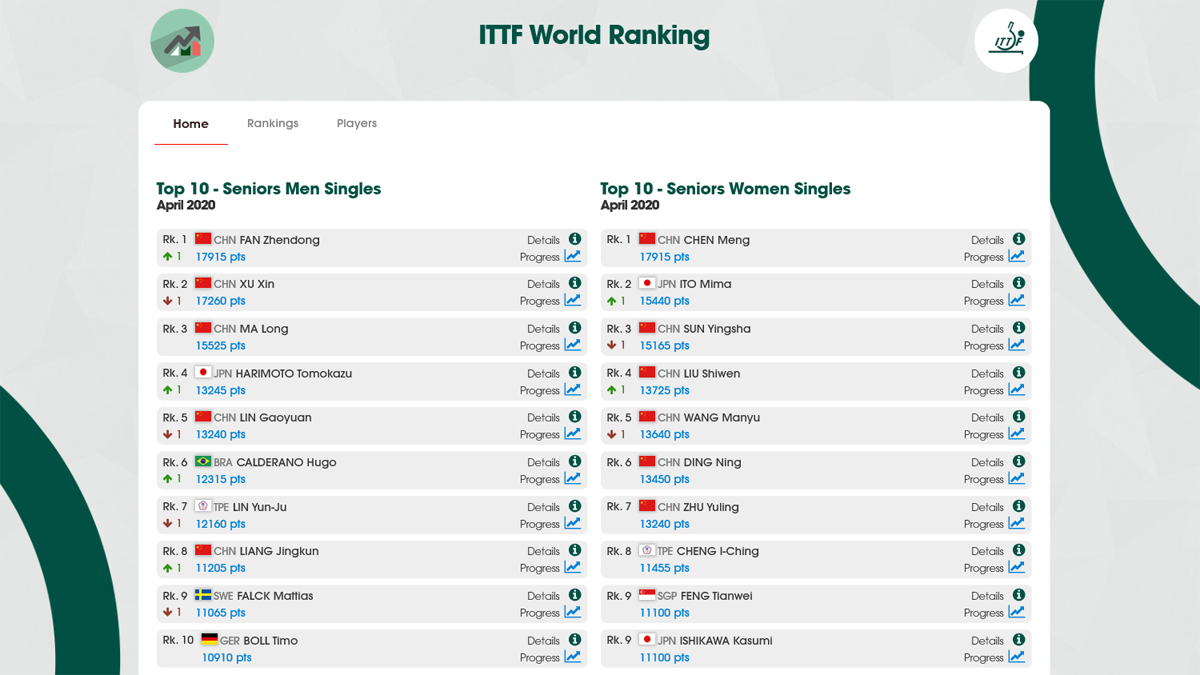Viewport: 1200px width, 675px height.
Task: Select the 12315 pts value
Action: point(220,480)
